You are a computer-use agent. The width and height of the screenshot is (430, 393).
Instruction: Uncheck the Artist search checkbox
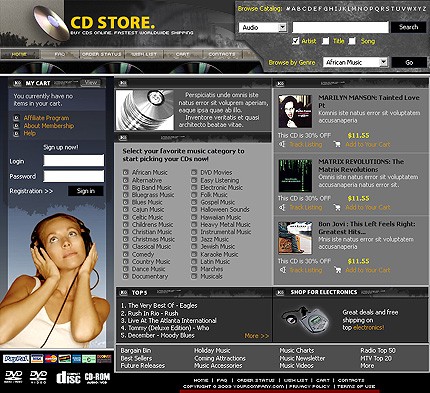[x=295, y=41]
